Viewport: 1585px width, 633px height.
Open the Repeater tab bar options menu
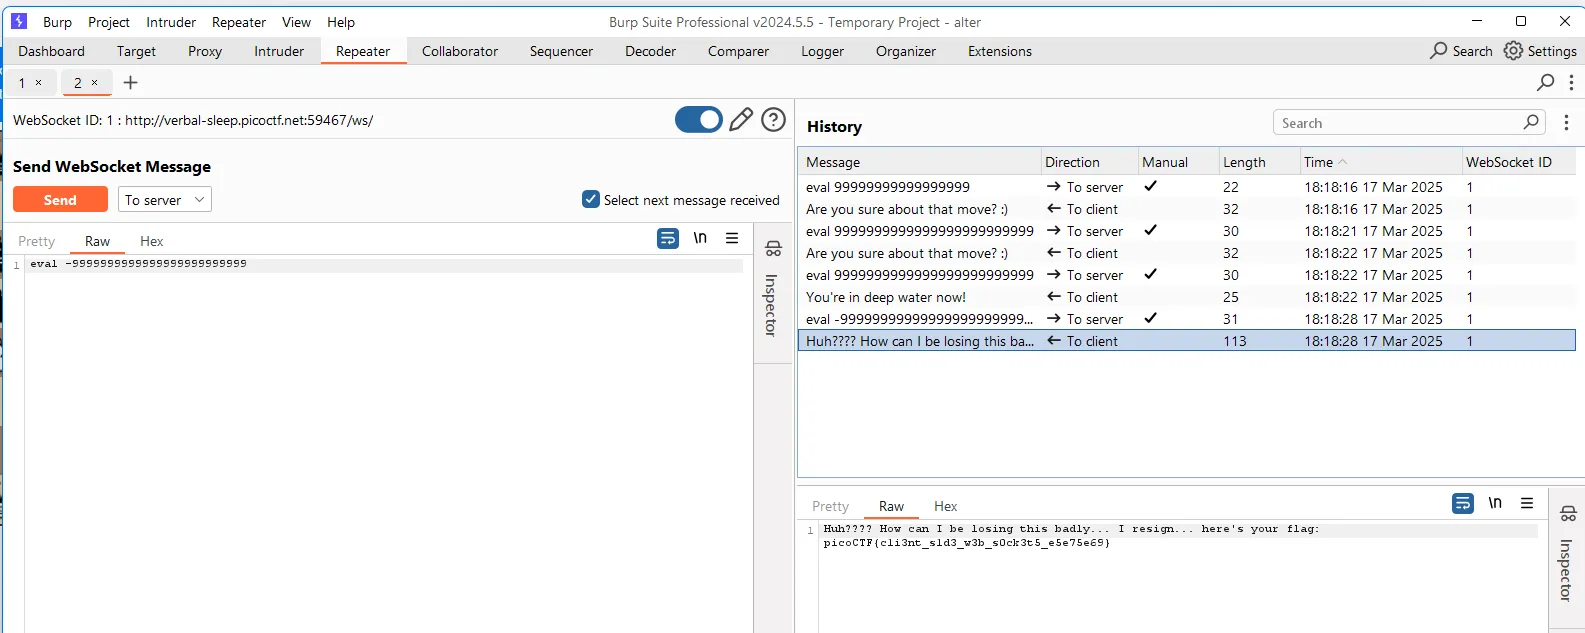(x=1571, y=82)
